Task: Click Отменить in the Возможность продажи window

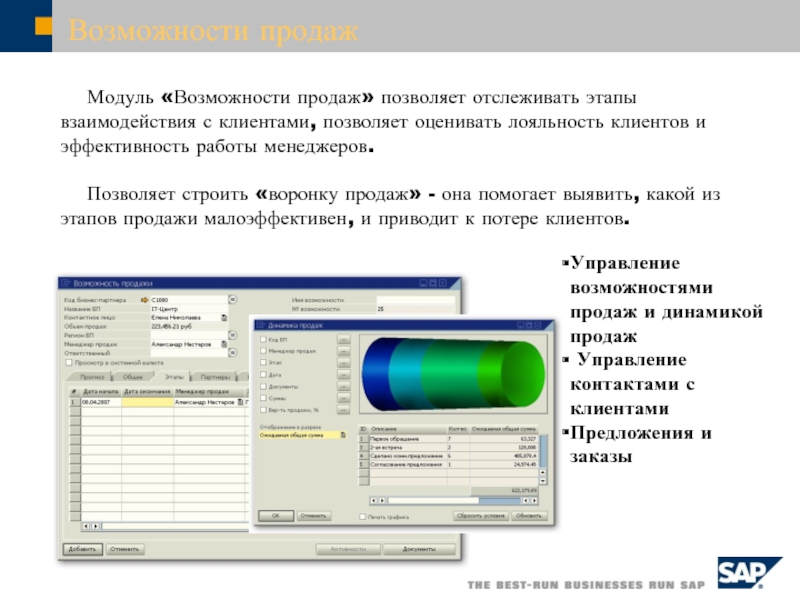Action: (125, 549)
